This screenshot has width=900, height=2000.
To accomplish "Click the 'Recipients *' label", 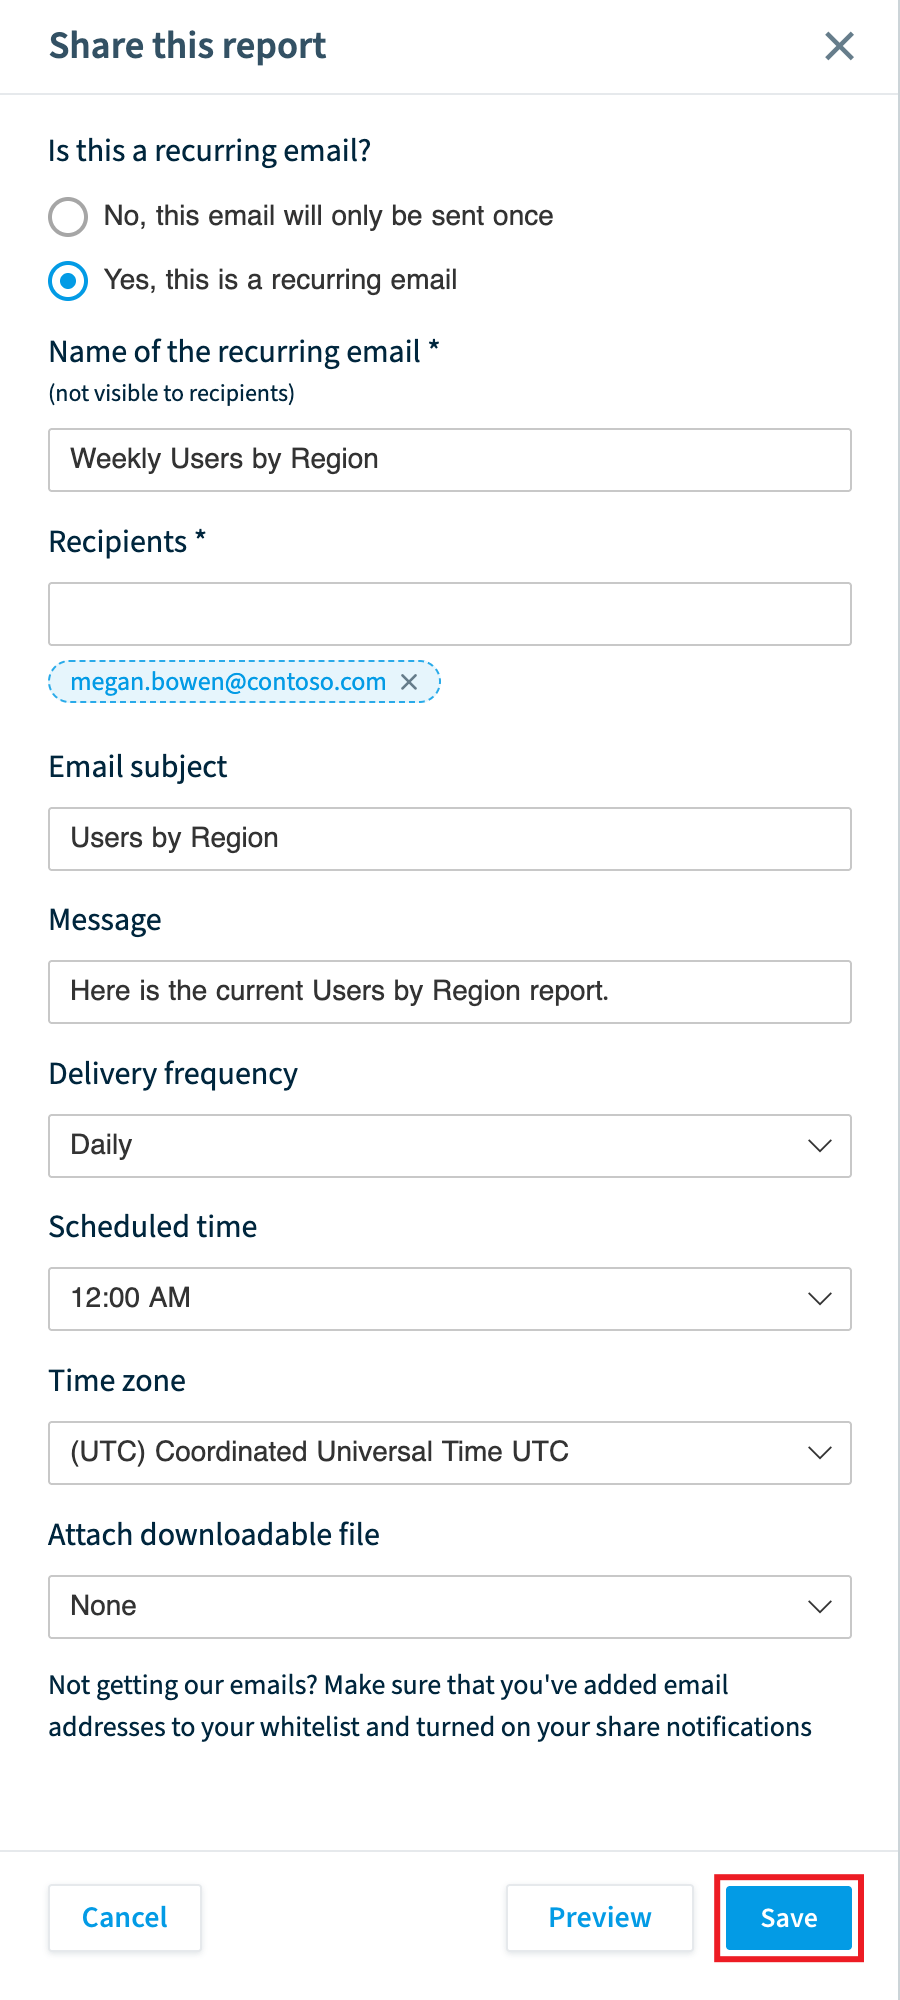I will (x=127, y=542).
